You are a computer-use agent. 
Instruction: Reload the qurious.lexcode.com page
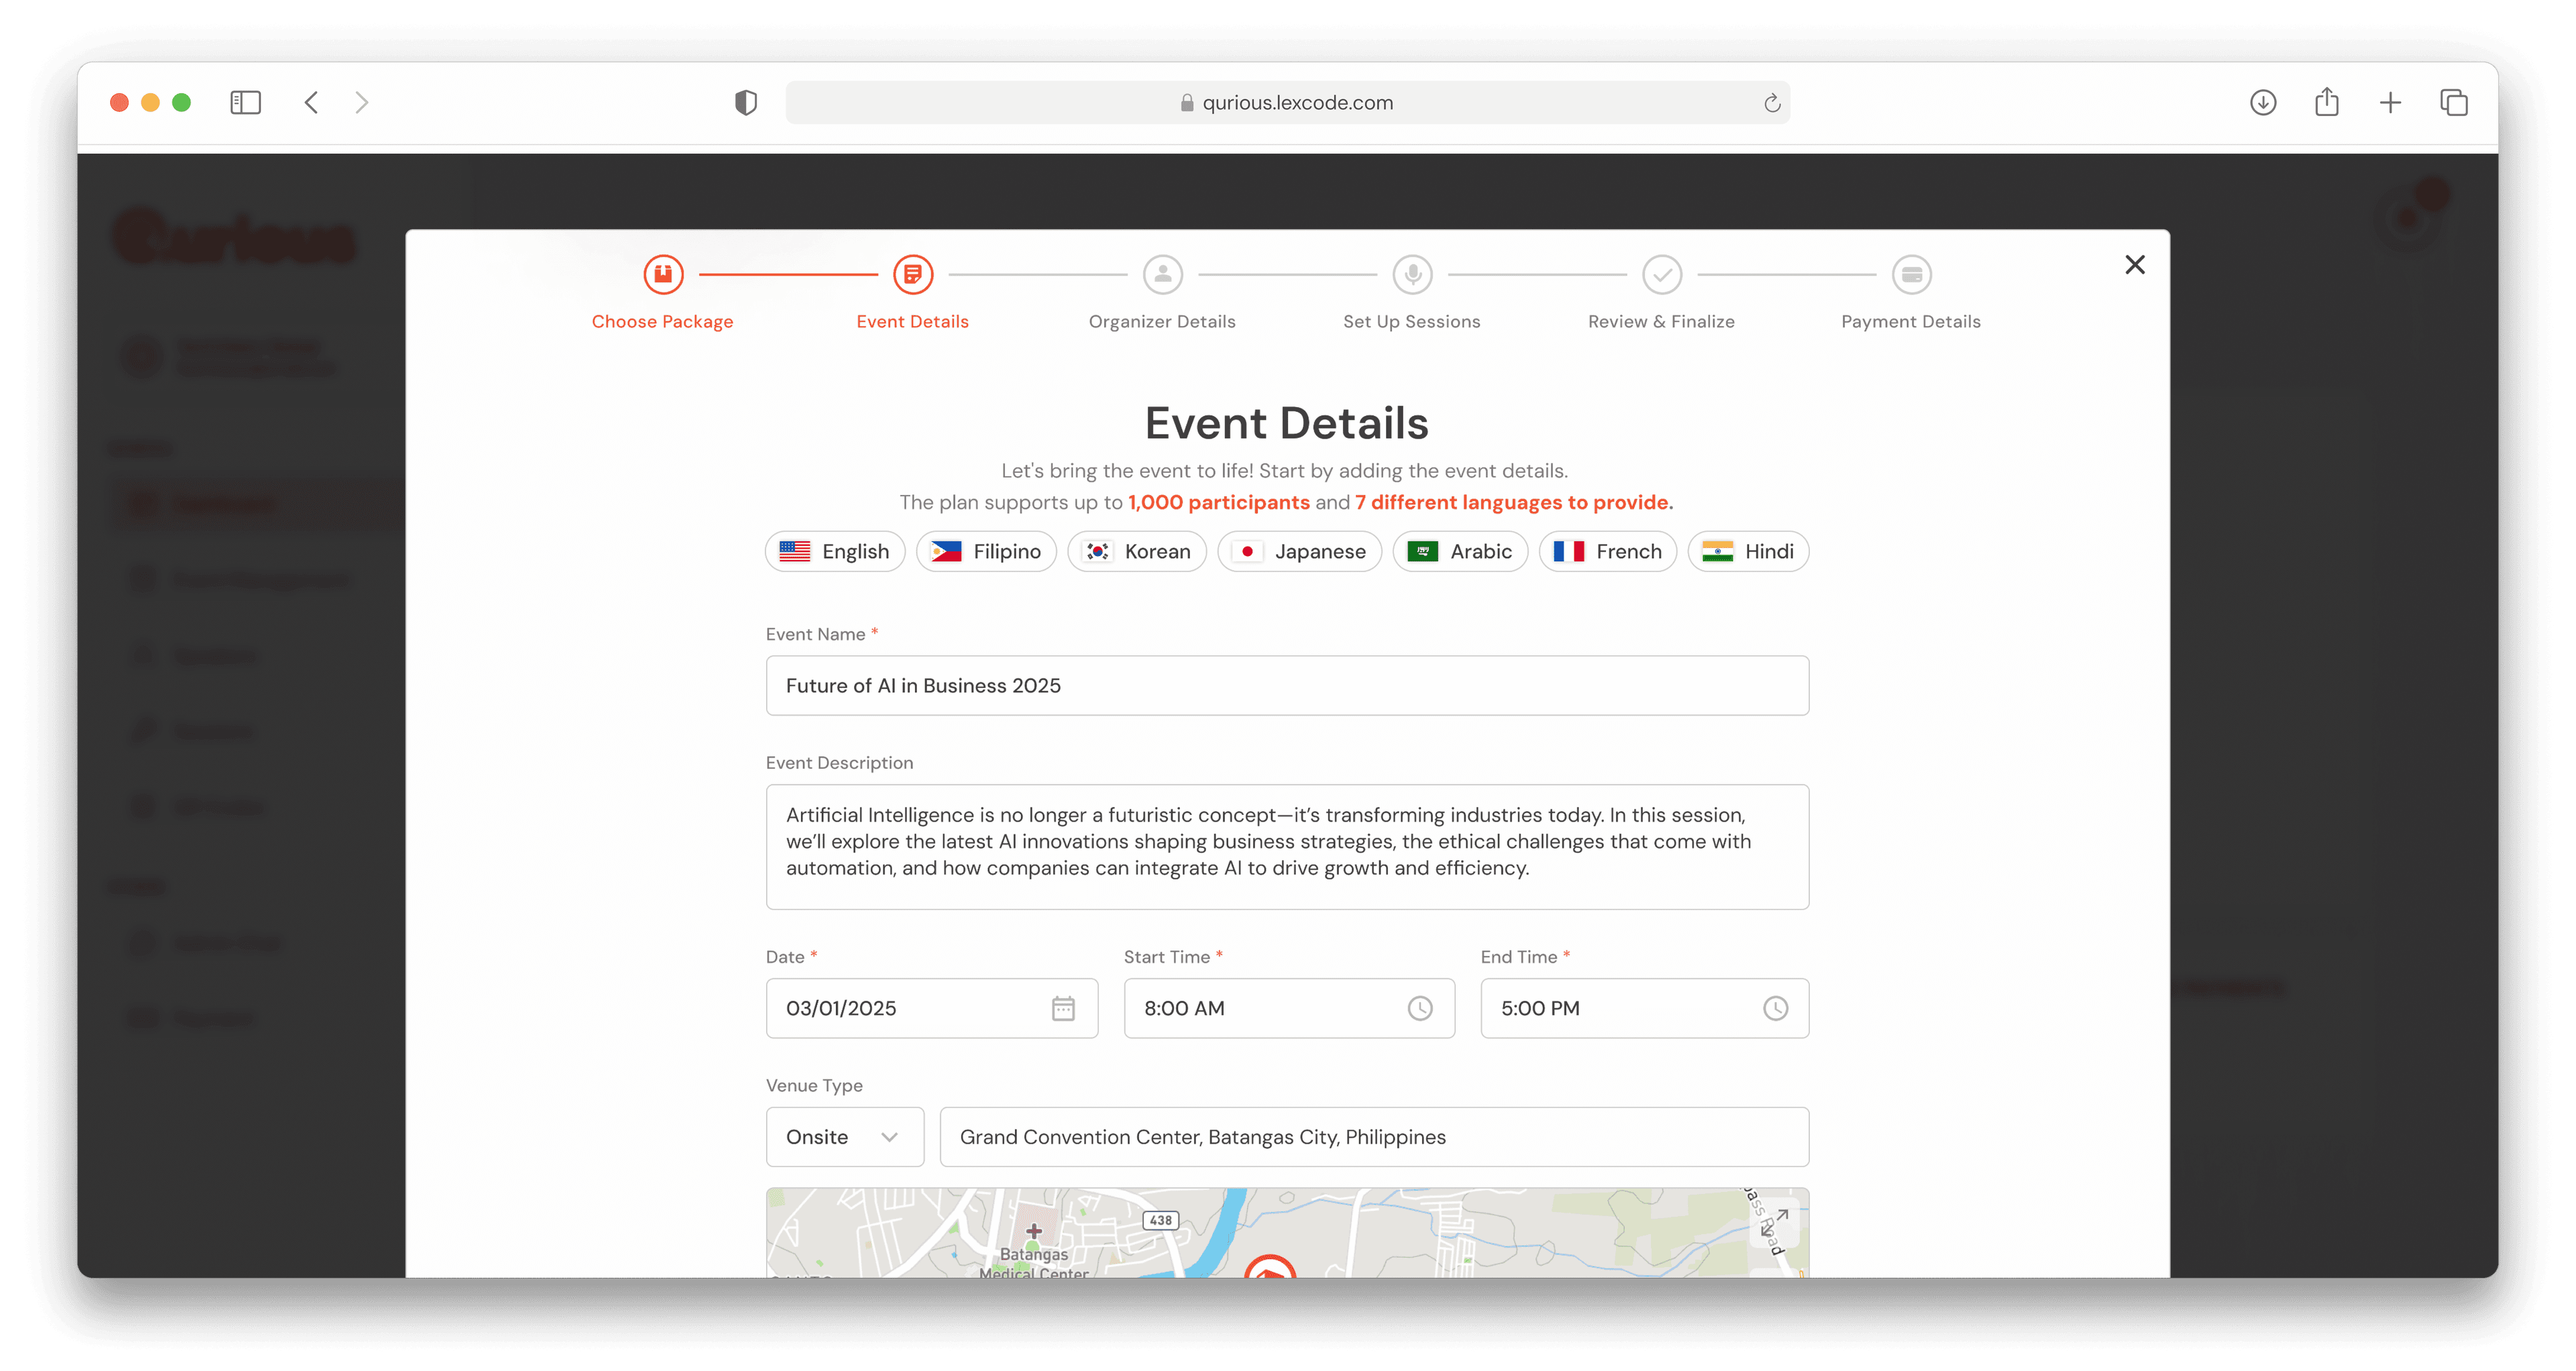(1772, 101)
